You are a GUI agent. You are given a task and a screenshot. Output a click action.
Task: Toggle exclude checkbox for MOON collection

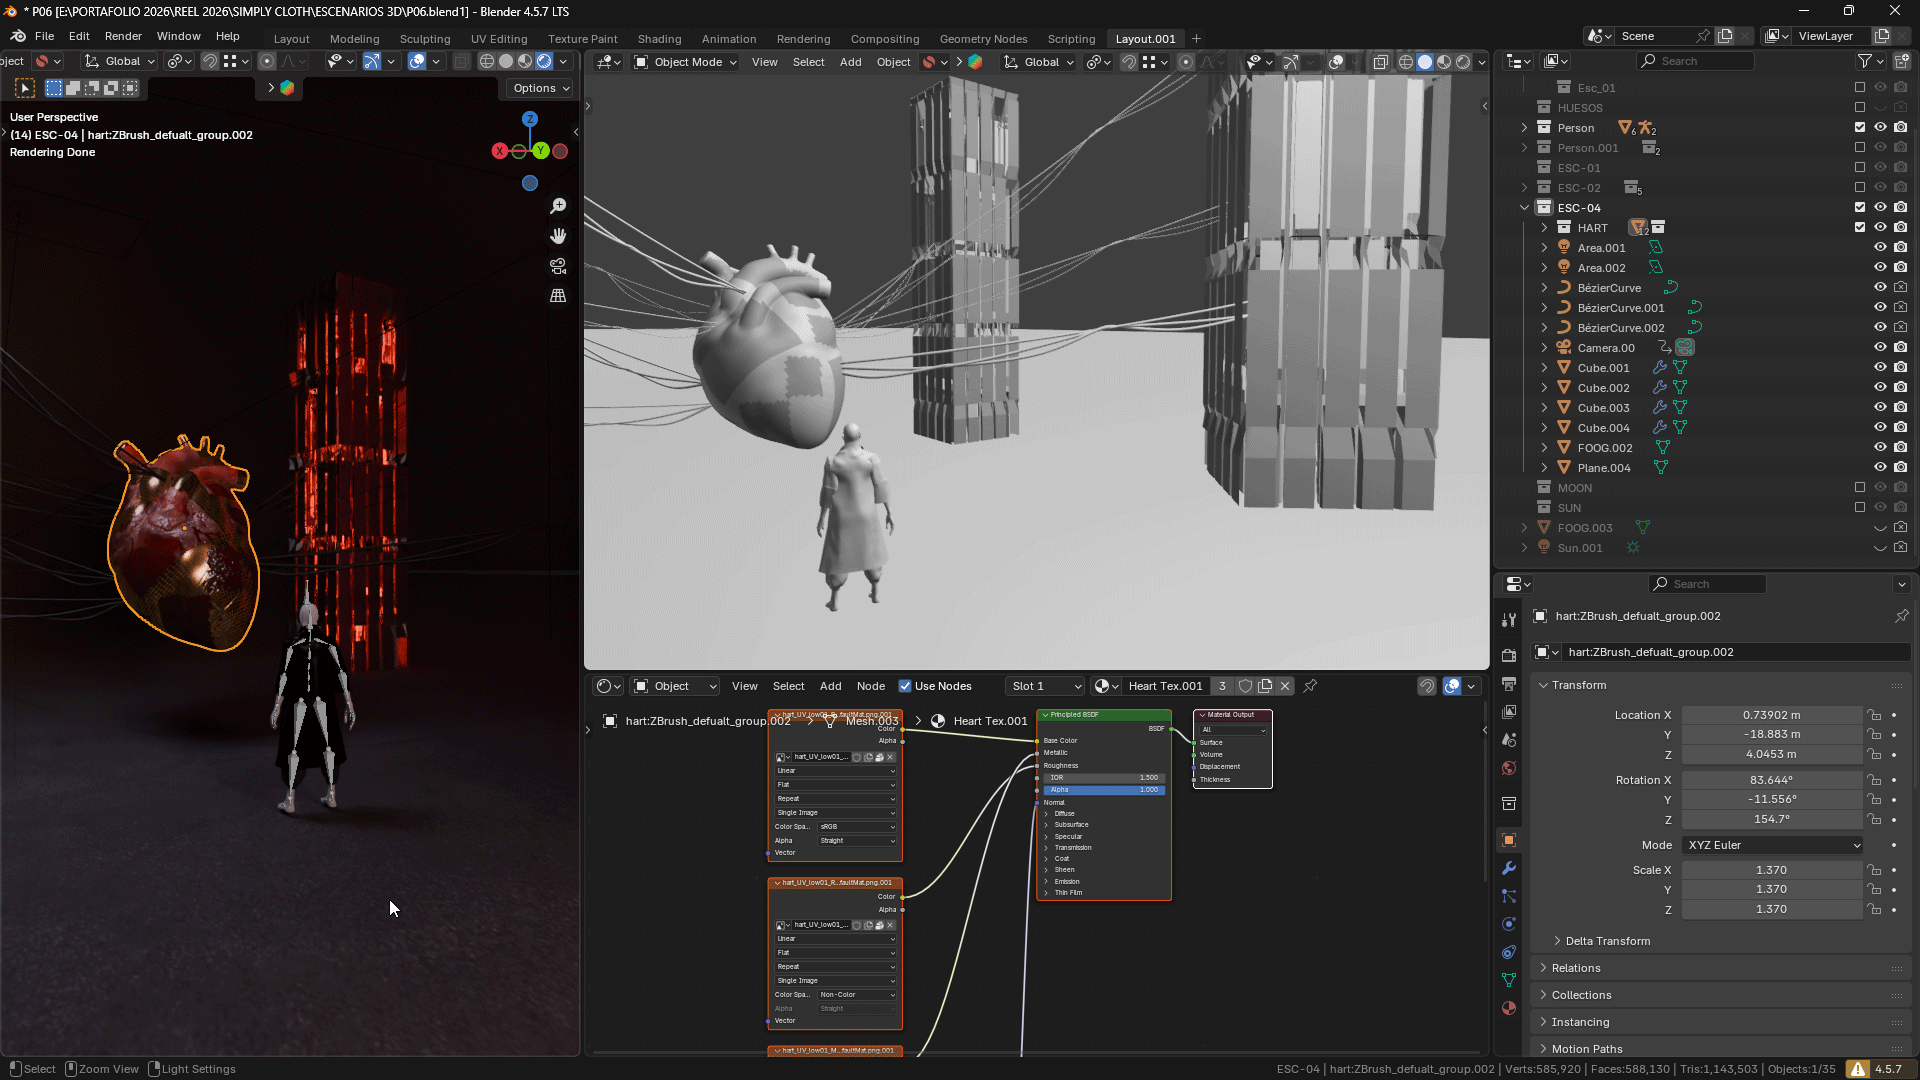[x=1860, y=487]
